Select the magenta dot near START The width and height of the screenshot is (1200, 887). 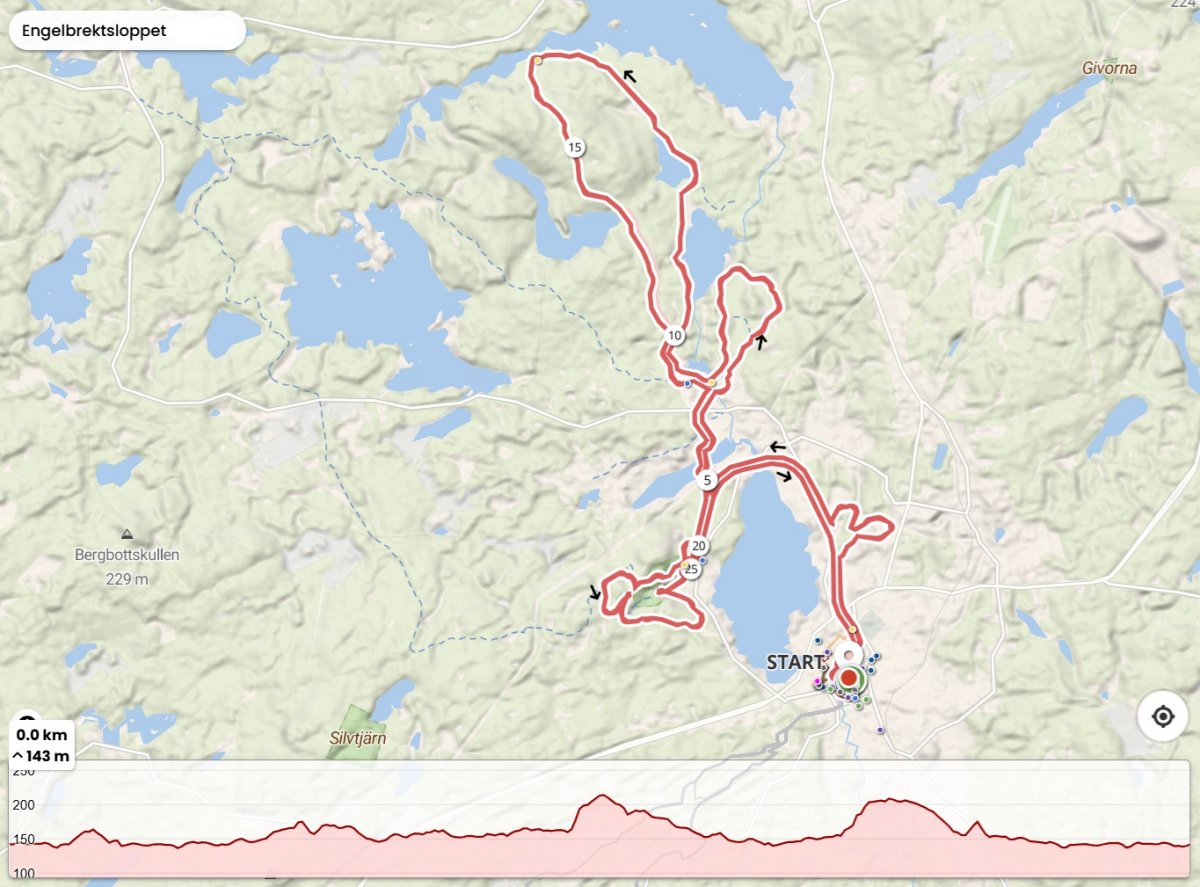click(x=817, y=681)
